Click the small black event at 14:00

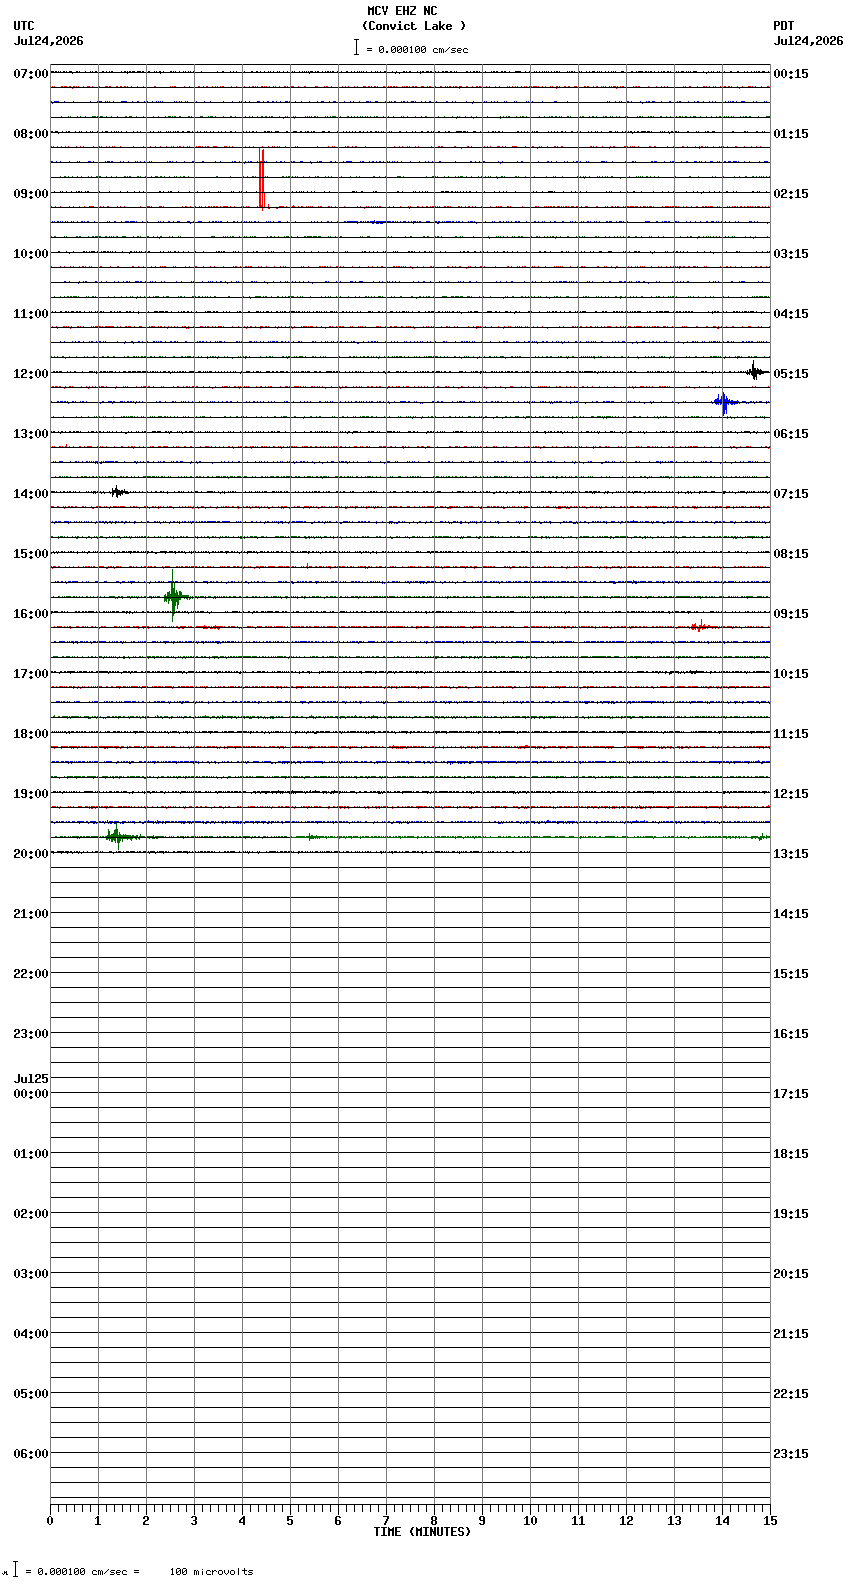point(117,492)
